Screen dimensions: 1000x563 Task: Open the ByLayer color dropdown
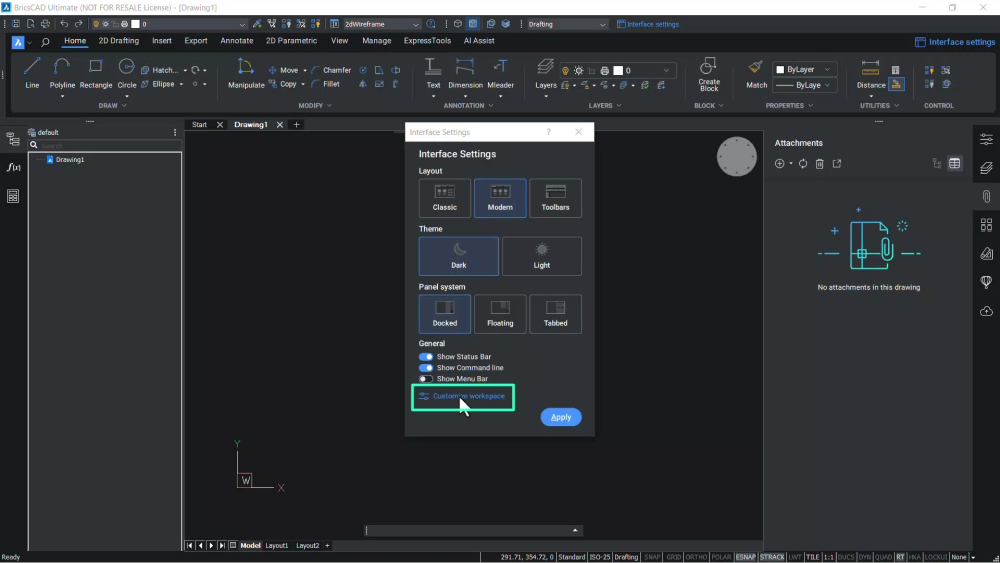tap(804, 69)
